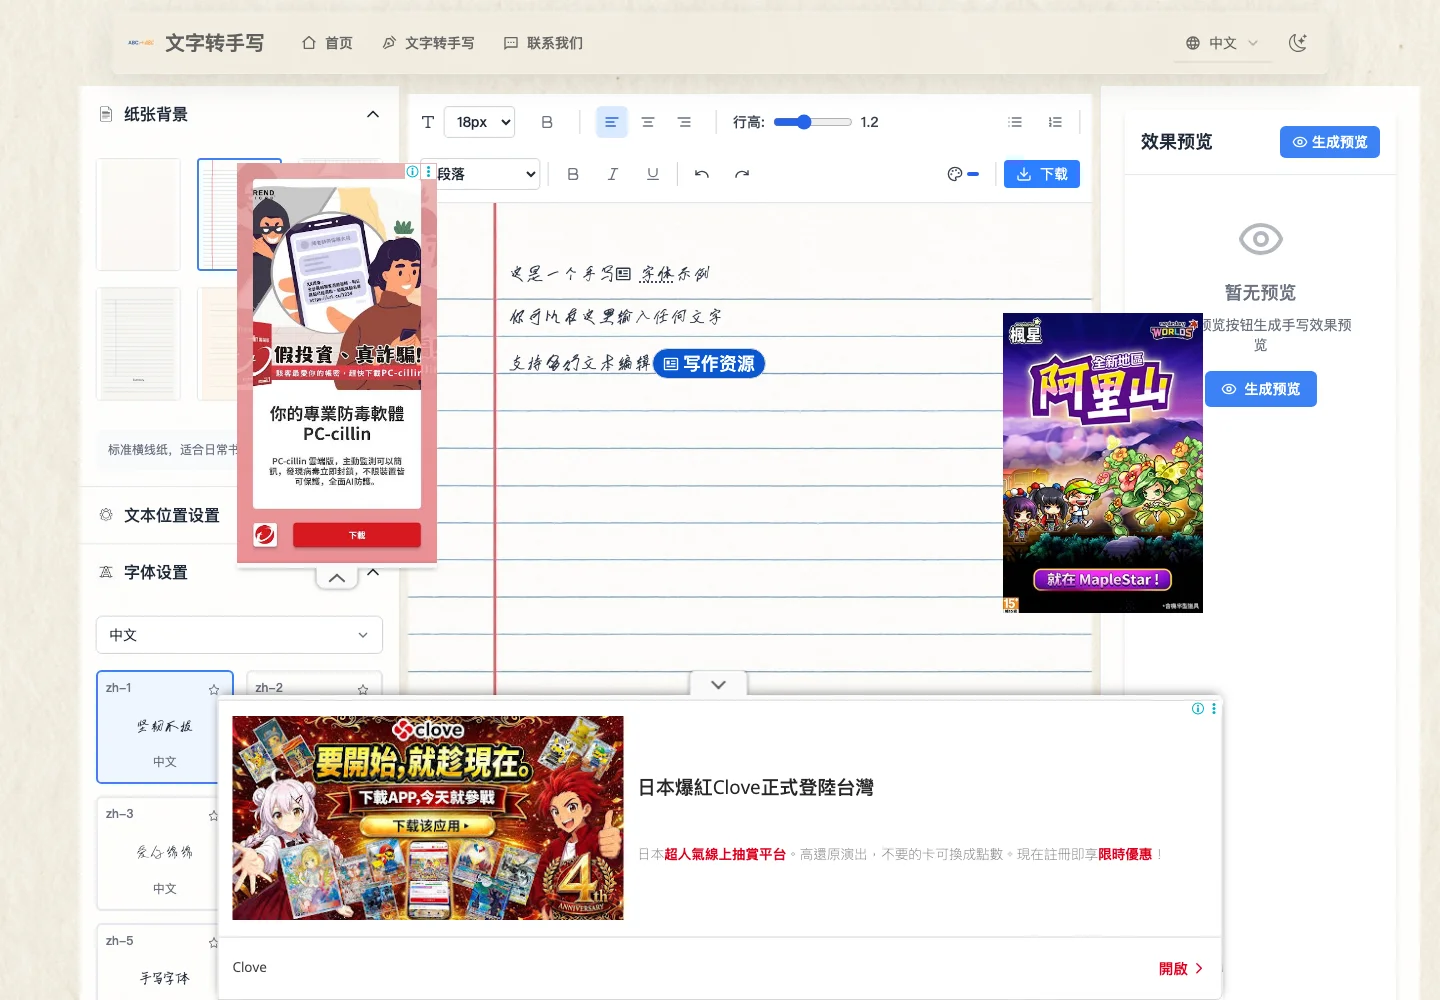
Task: Click the 就在 MapleStar! button in game ad
Action: pyautogui.click(x=1103, y=579)
